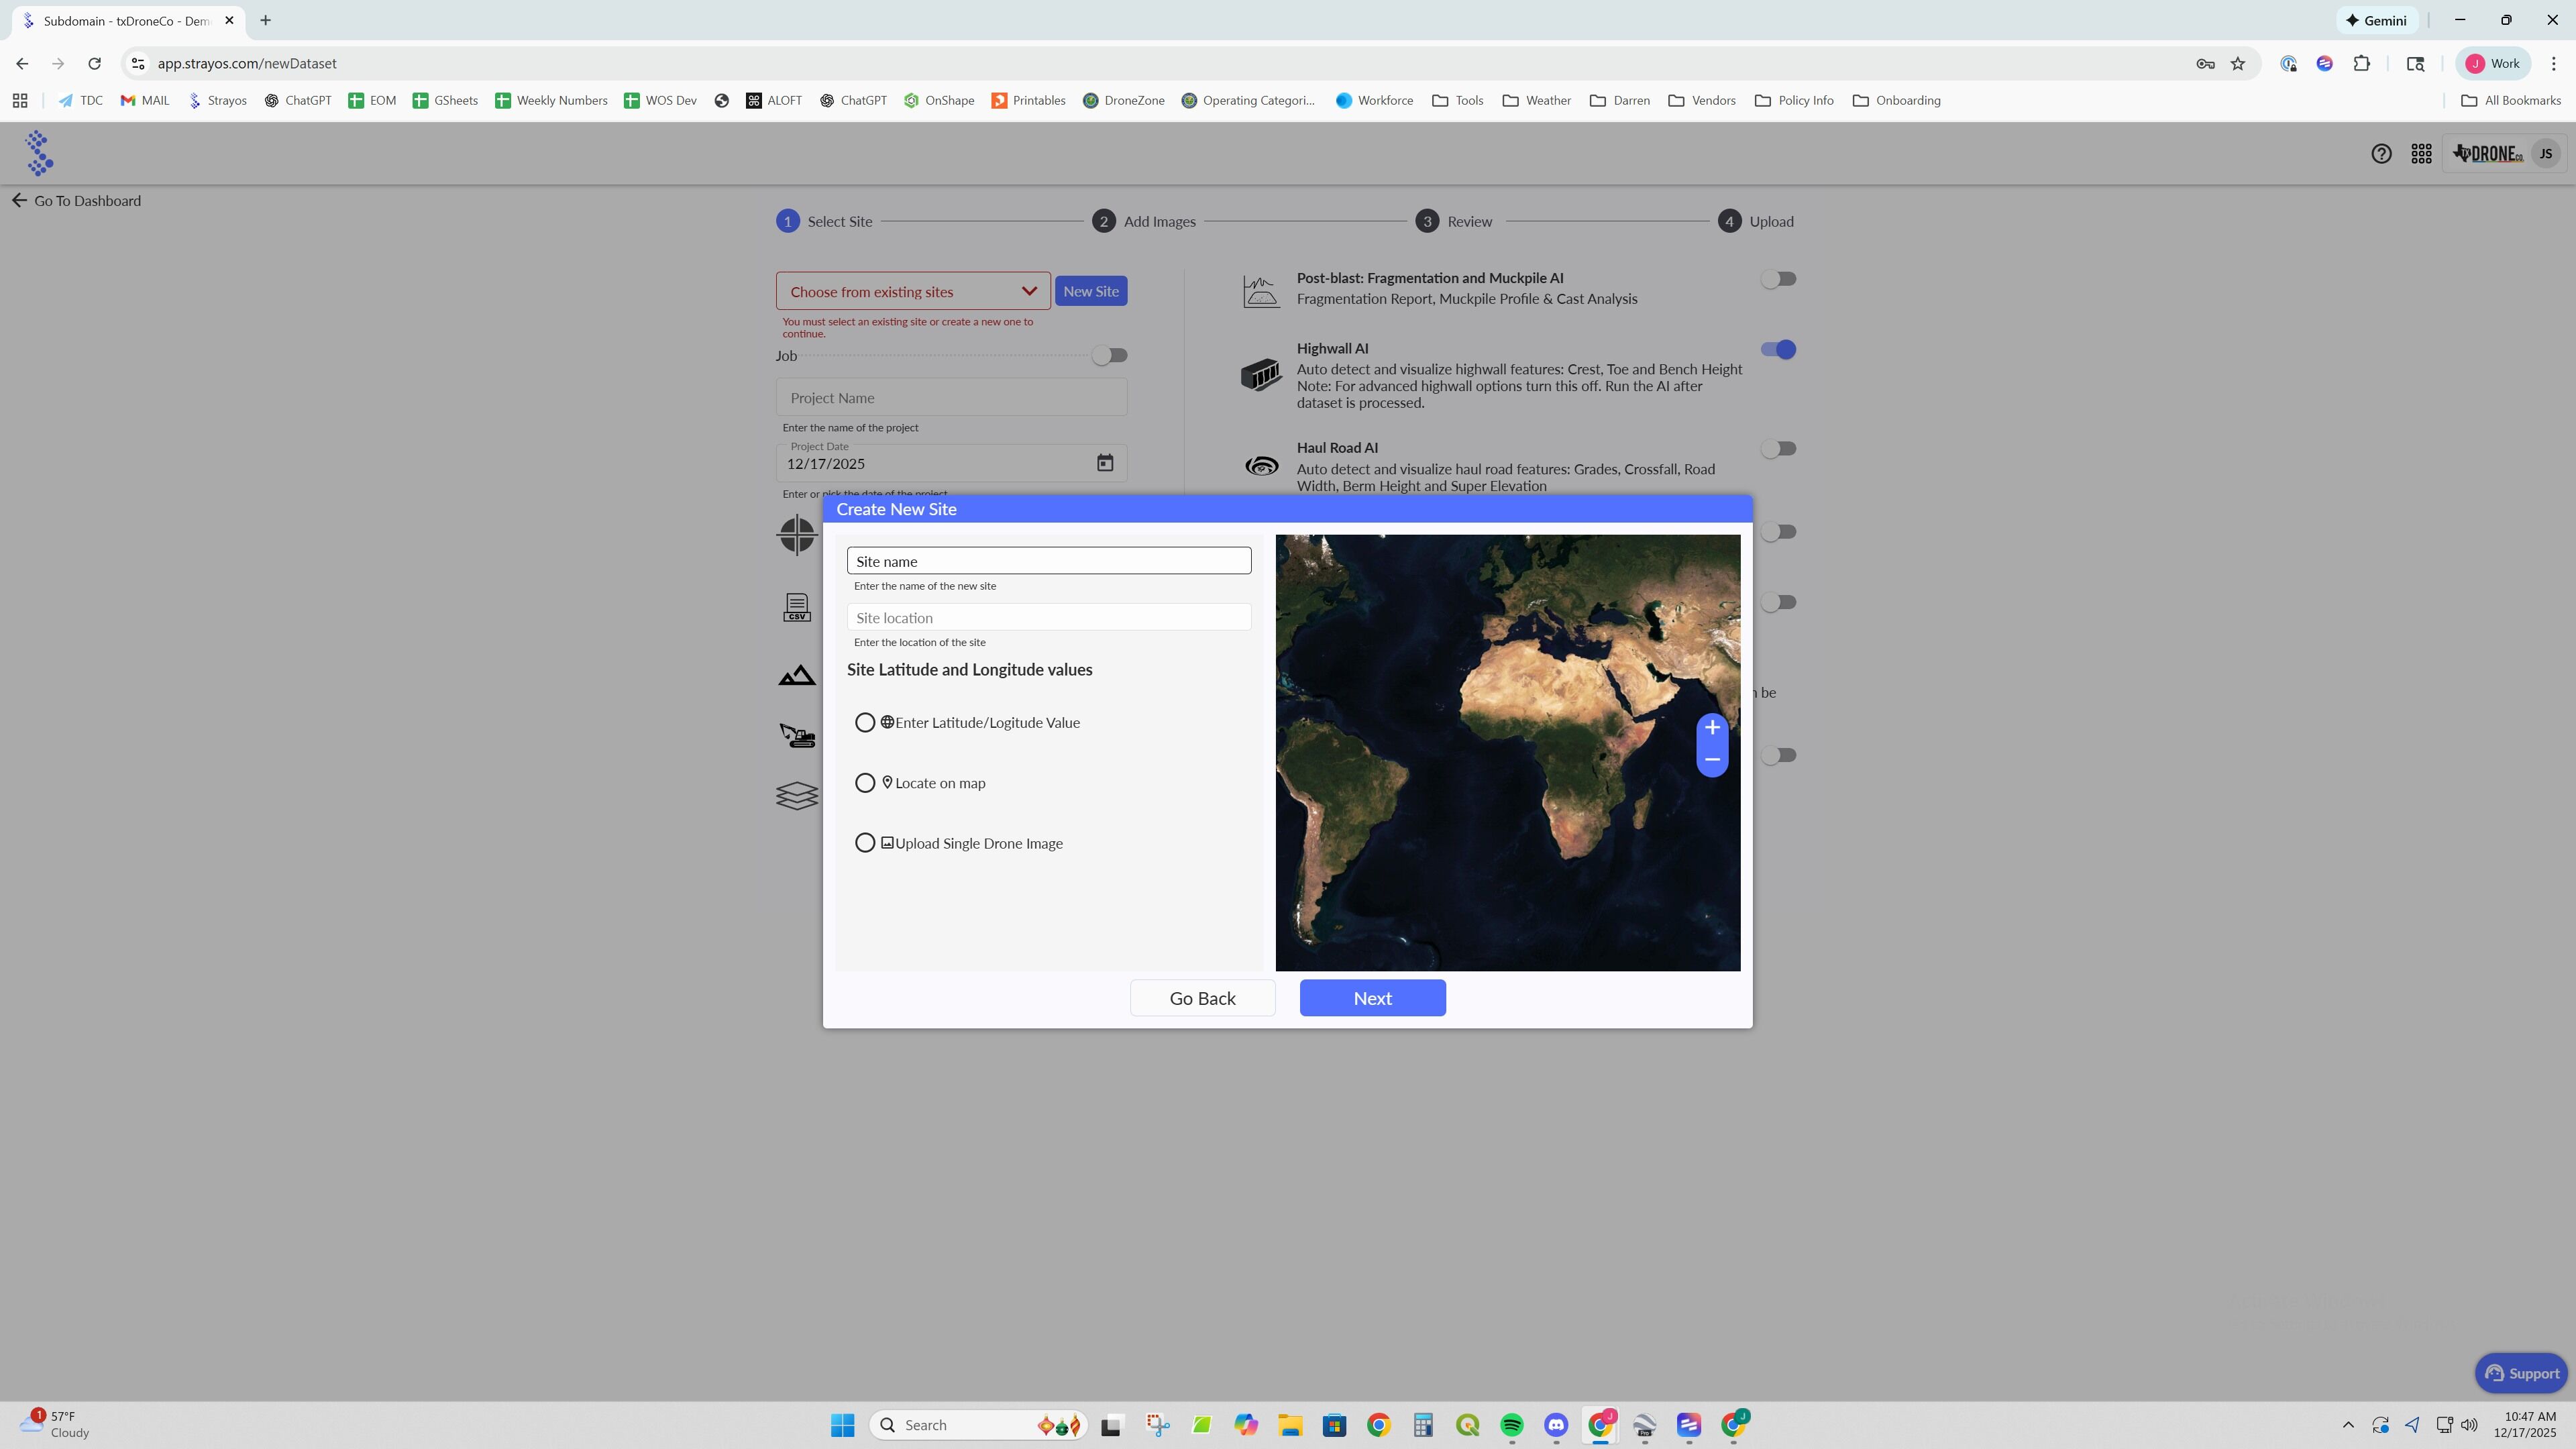
Task: Click the Go Back button
Action: tap(1202, 998)
